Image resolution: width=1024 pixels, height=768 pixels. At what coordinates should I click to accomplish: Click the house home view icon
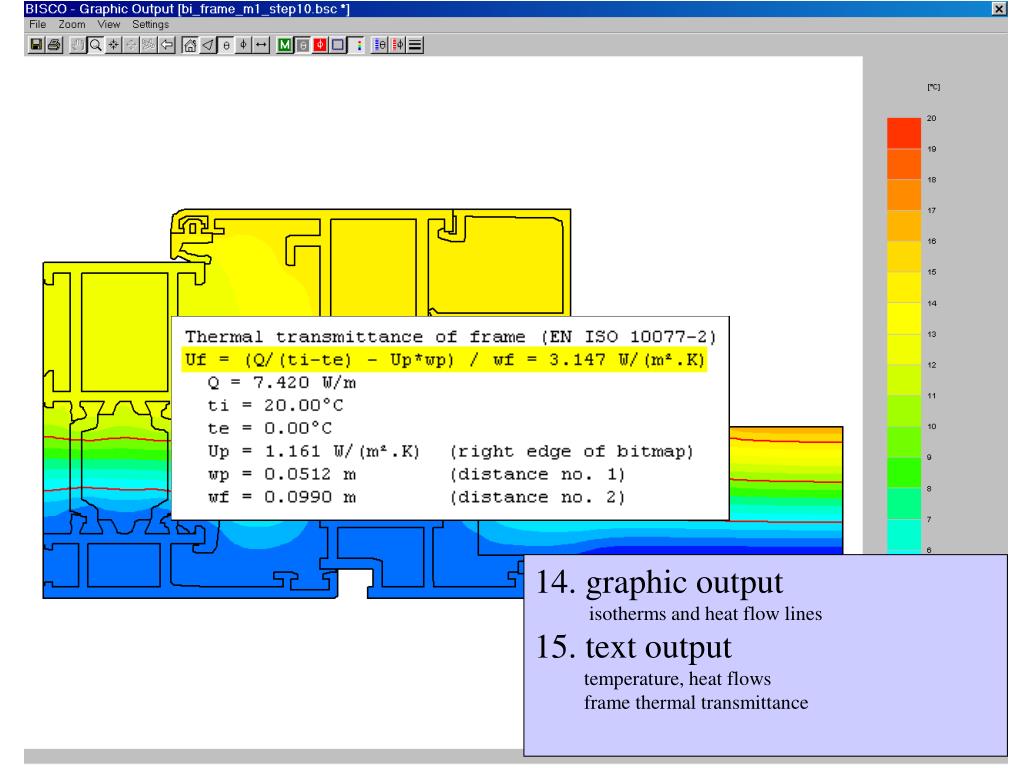190,45
